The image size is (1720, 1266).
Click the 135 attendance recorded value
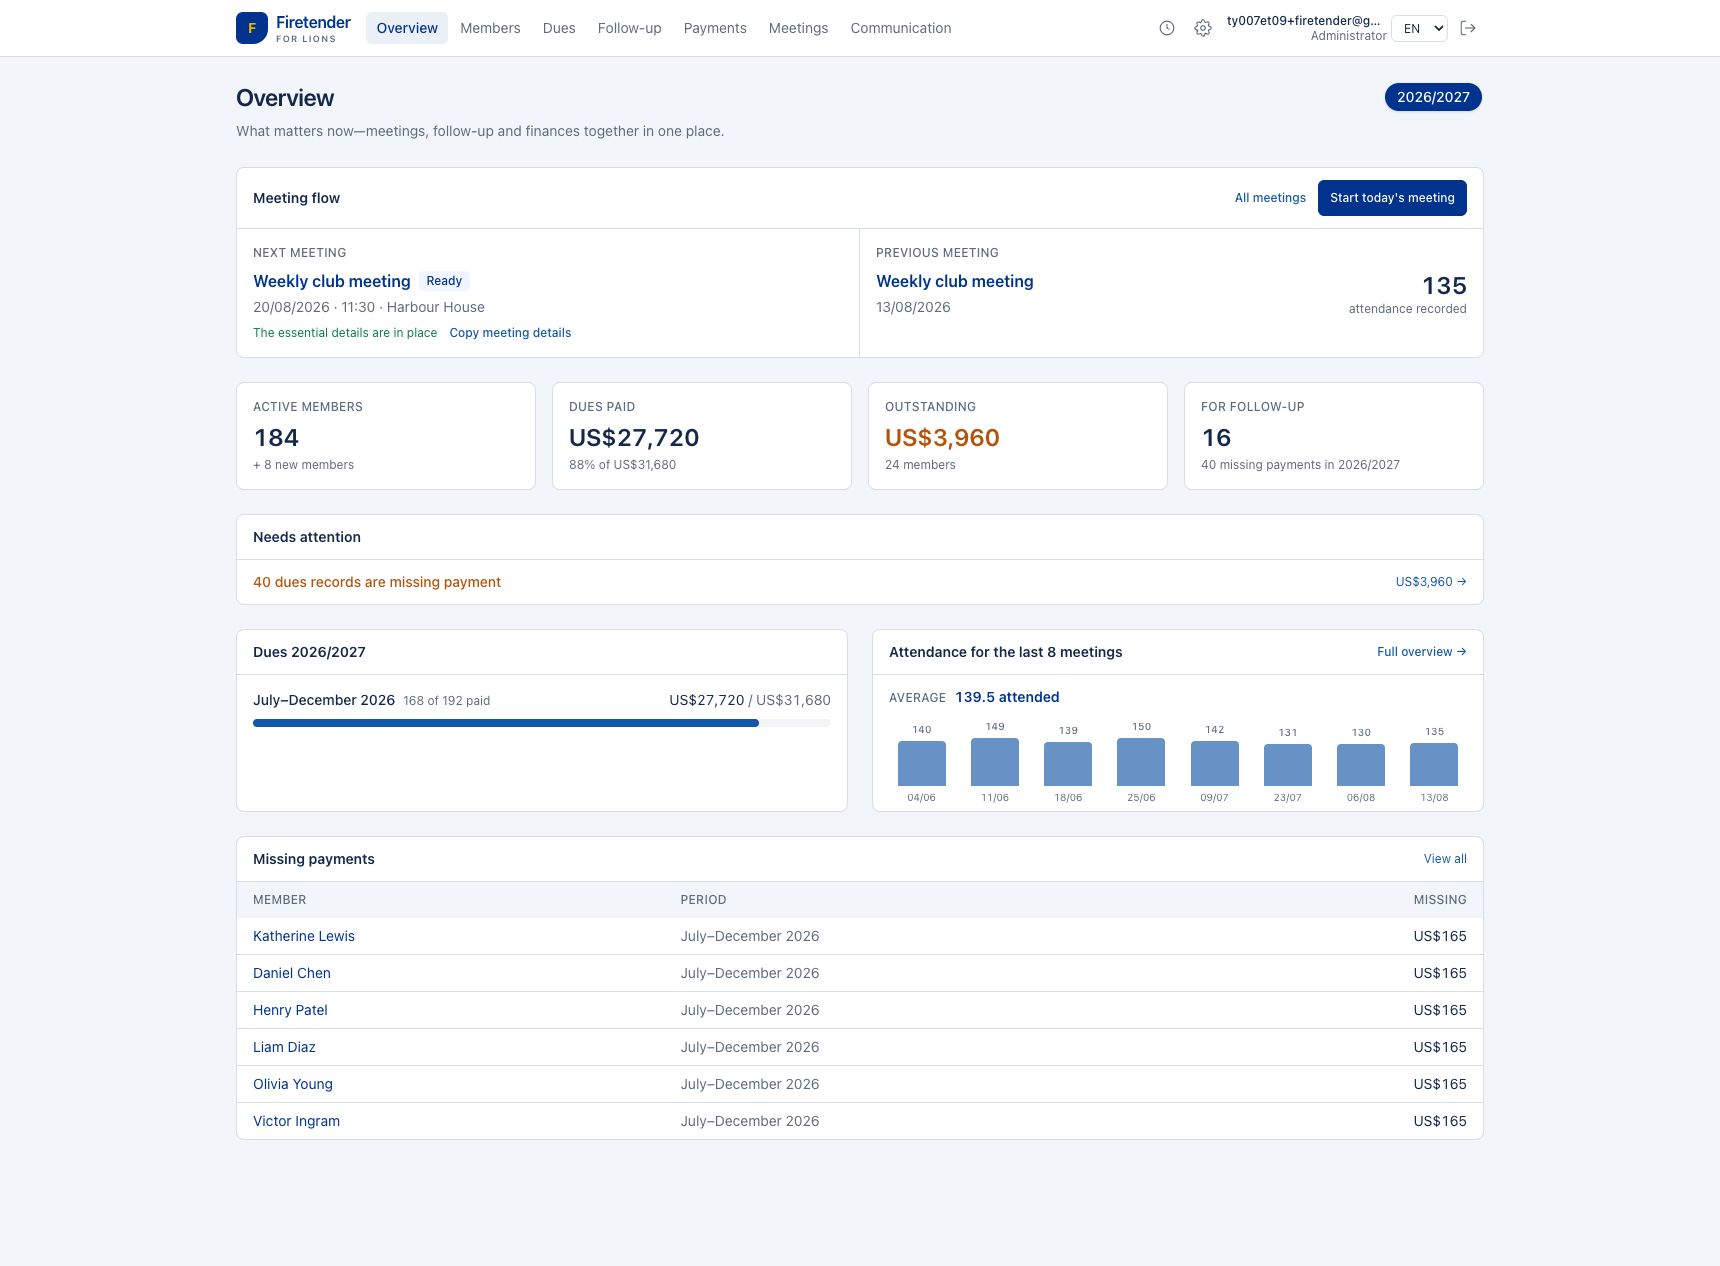click(x=1444, y=286)
